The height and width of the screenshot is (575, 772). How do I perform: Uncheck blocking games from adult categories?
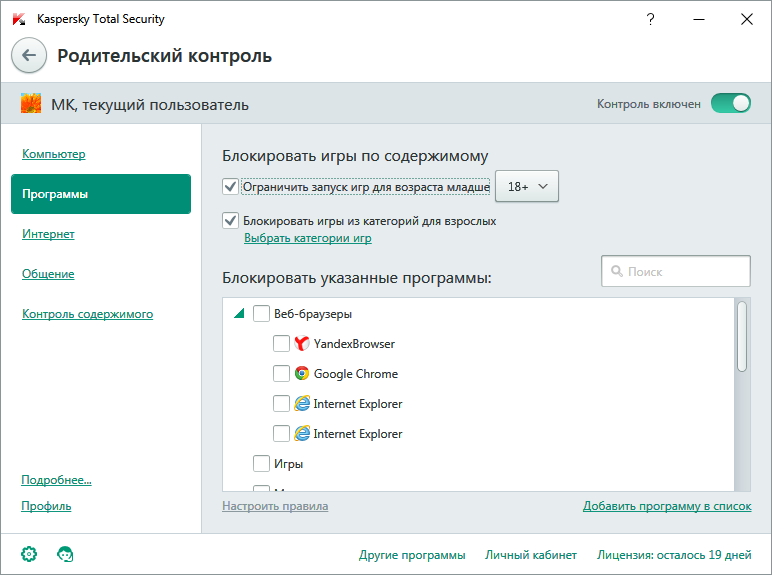click(x=231, y=221)
